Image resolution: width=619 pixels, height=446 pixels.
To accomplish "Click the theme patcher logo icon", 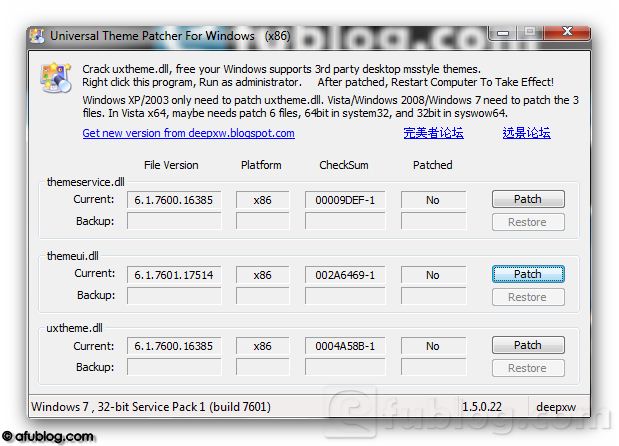I will (56, 77).
